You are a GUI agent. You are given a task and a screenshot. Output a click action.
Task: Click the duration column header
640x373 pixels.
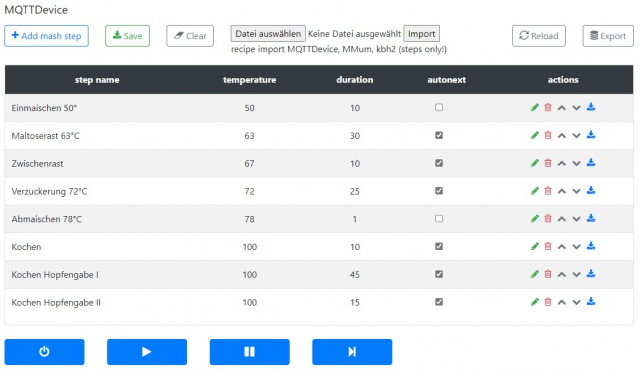coord(355,80)
